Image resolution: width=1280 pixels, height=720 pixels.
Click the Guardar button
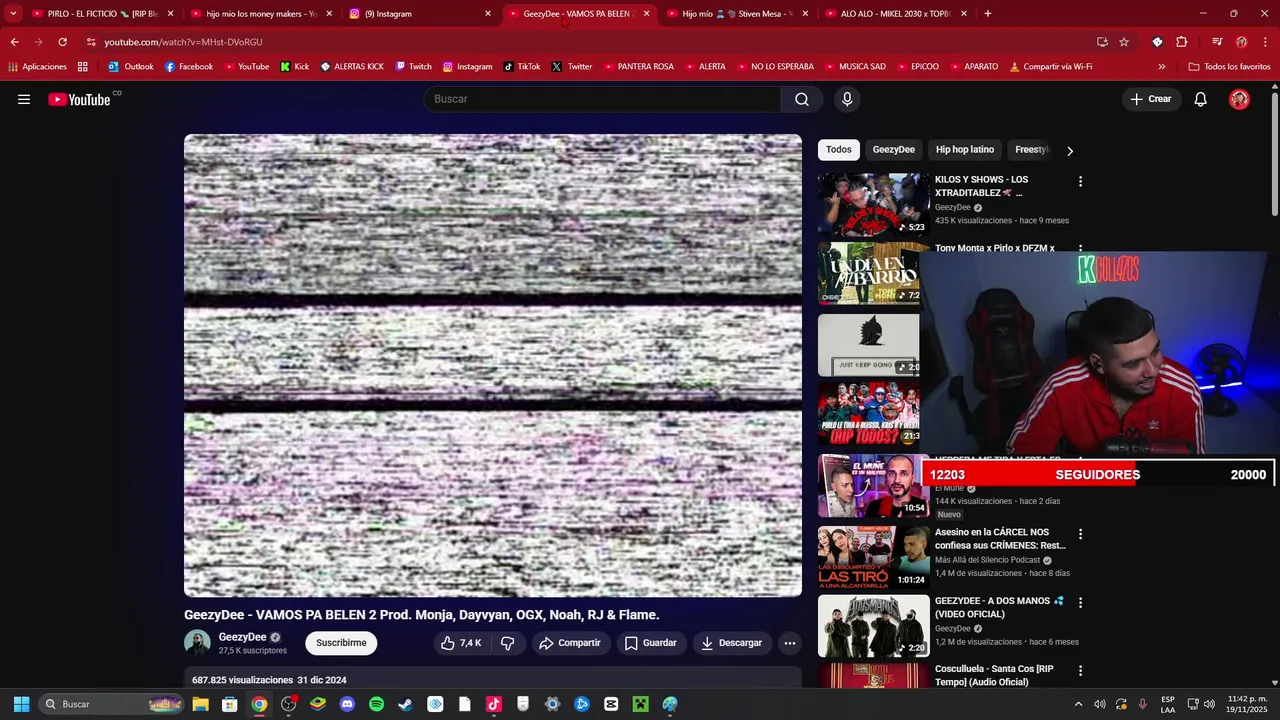click(651, 643)
